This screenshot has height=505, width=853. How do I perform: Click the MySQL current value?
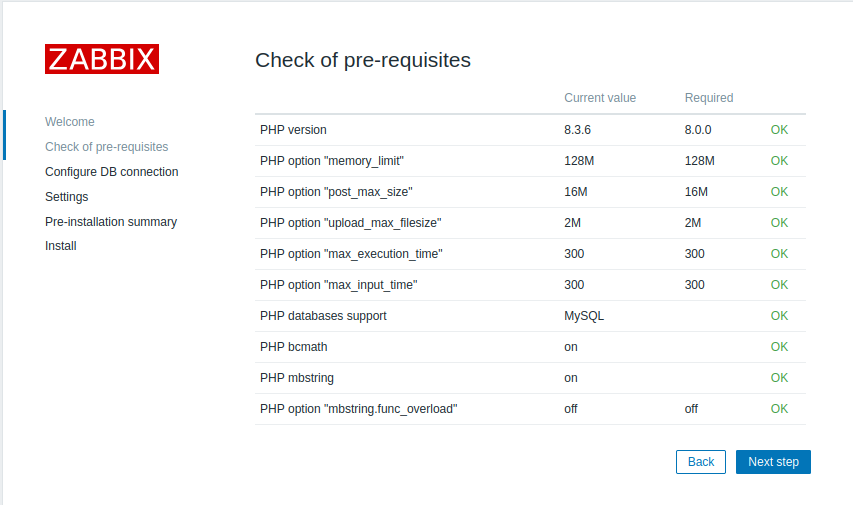tap(584, 316)
